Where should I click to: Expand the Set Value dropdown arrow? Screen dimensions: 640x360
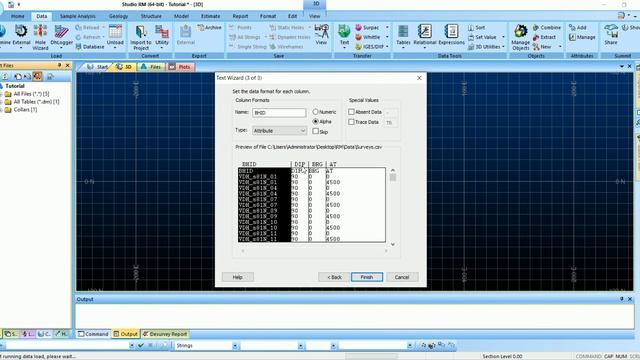pos(503,37)
